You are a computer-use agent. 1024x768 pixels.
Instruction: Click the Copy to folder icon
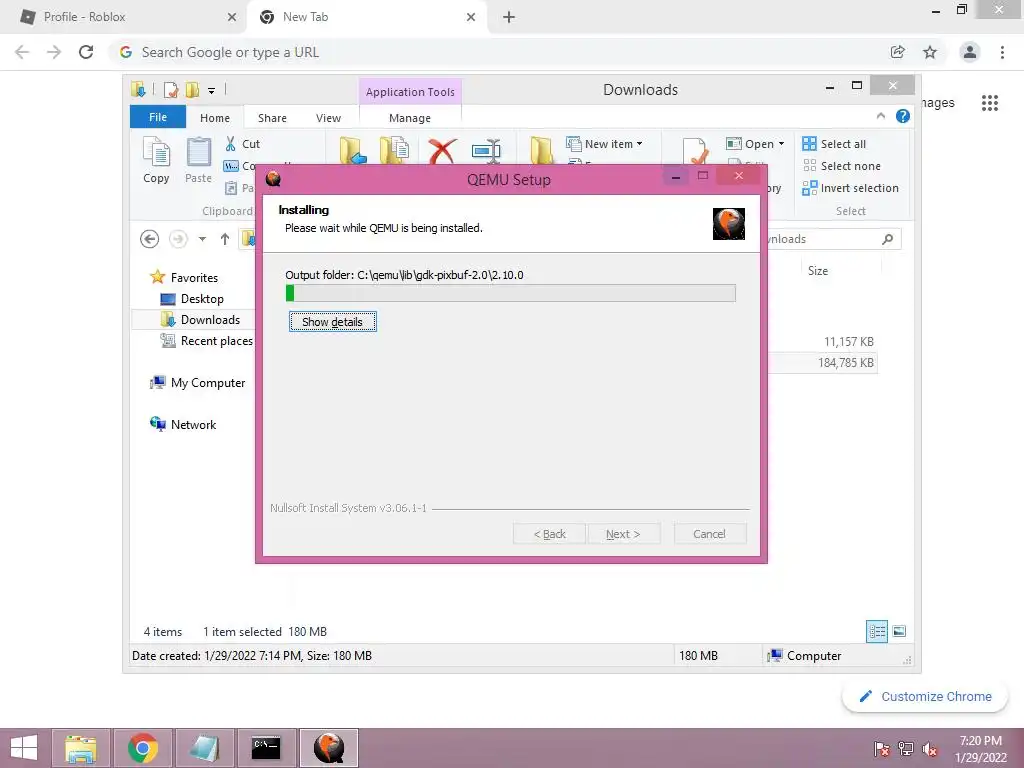pyautogui.click(x=394, y=150)
